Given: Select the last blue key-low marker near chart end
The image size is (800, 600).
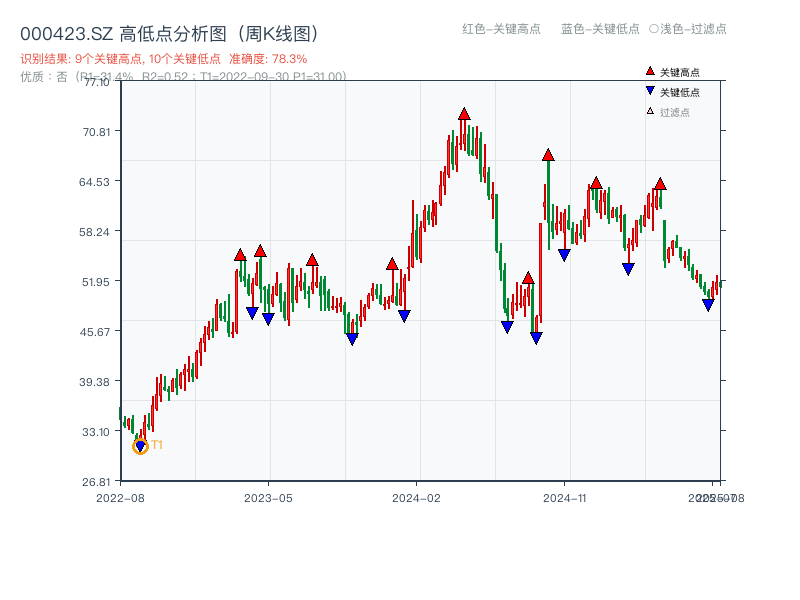Looking at the screenshot, I should point(708,305).
